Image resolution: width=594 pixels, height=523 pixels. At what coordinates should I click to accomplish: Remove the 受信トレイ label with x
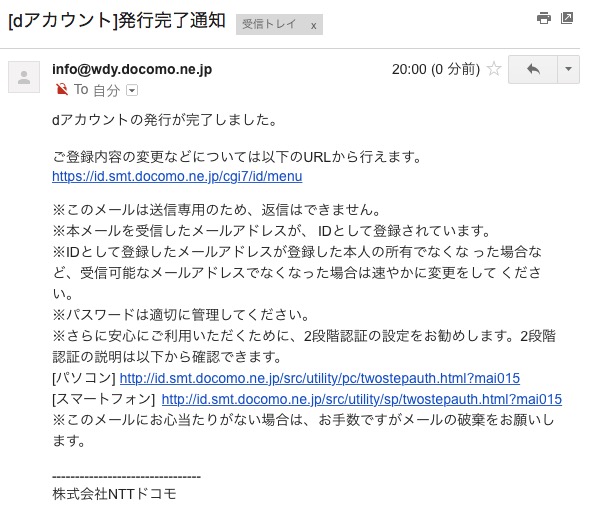(313, 26)
